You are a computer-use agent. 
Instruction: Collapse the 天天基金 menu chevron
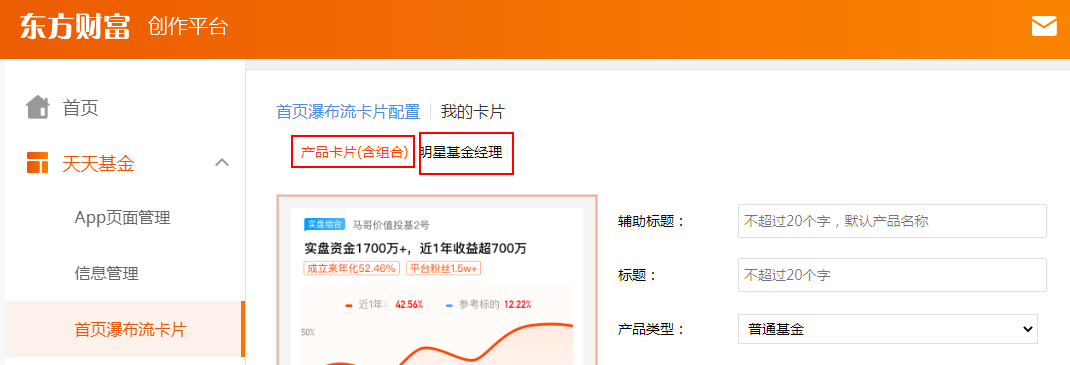click(222, 163)
